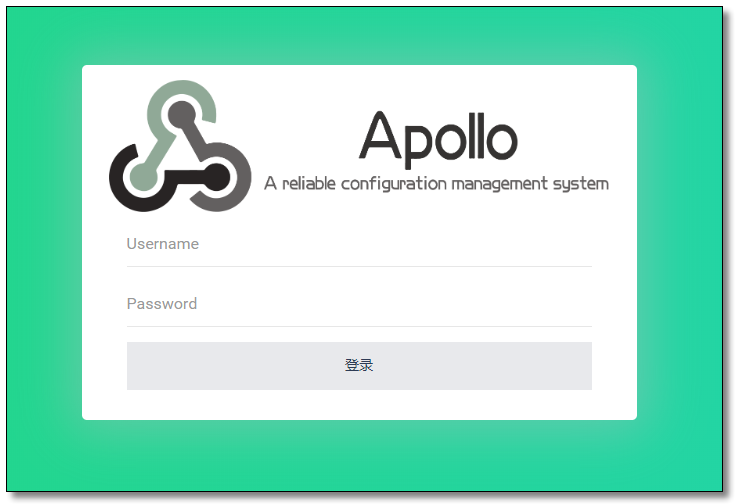The image size is (735, 504).
Task: Click the reliable configuration management tagline
Action: pyautogui.click(x=436, y=184)
